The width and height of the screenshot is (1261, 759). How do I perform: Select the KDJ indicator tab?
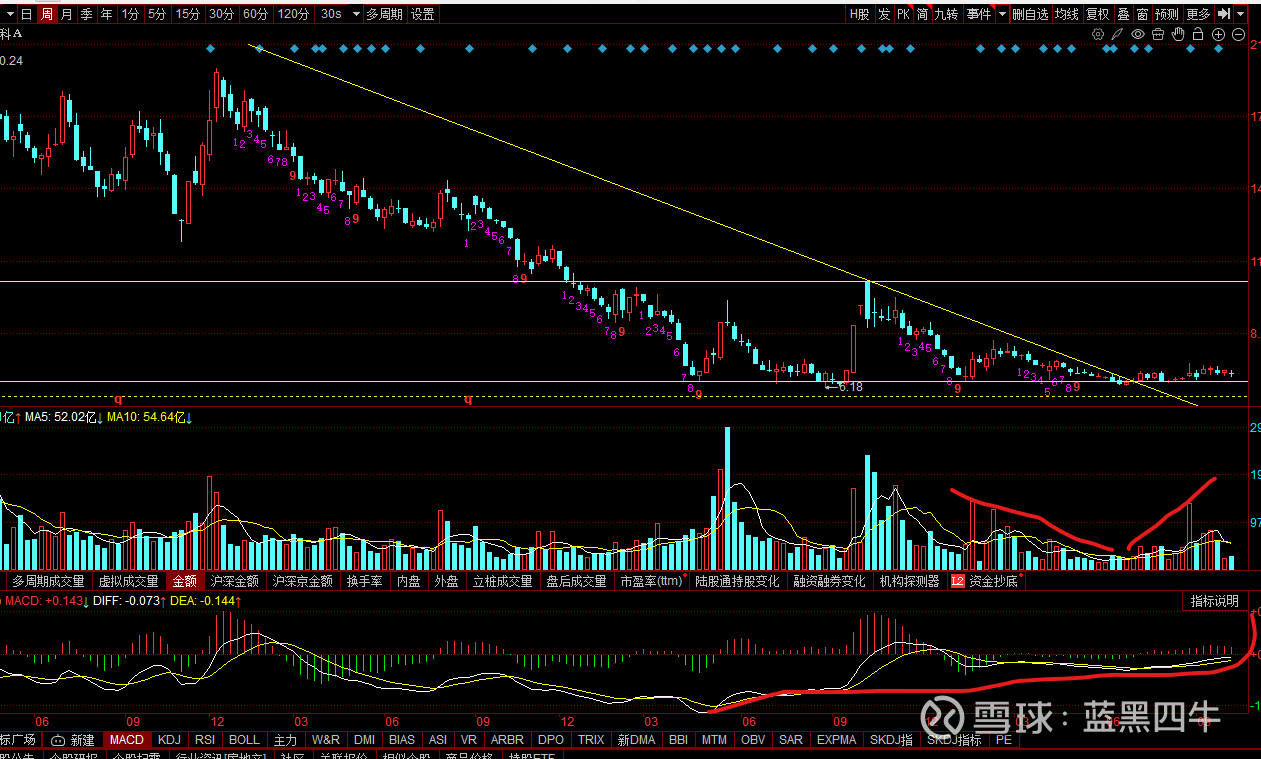pyautogui.click(x=170, y=740)
